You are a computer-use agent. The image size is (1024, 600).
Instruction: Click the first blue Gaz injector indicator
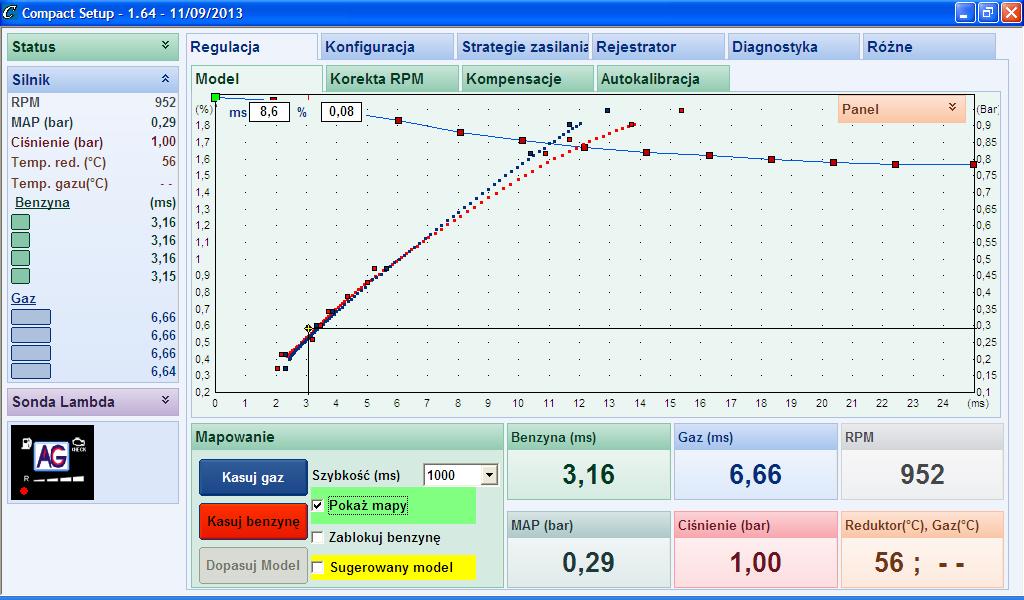click(x=31, y=317)
